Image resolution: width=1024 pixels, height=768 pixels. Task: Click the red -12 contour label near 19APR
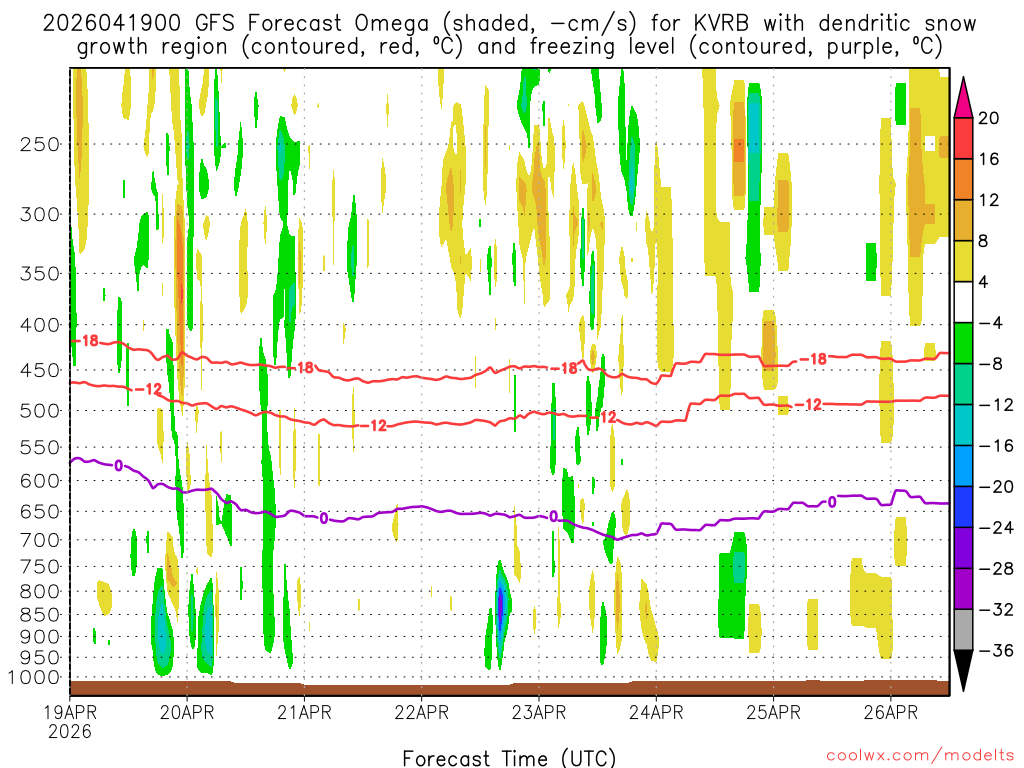(x=148, y=389)
